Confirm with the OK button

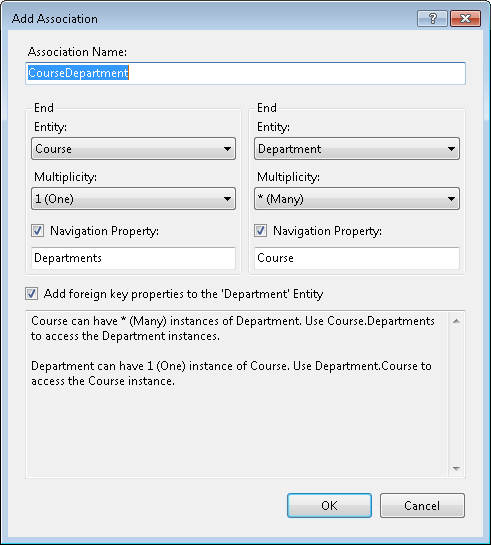coord(329,505)
